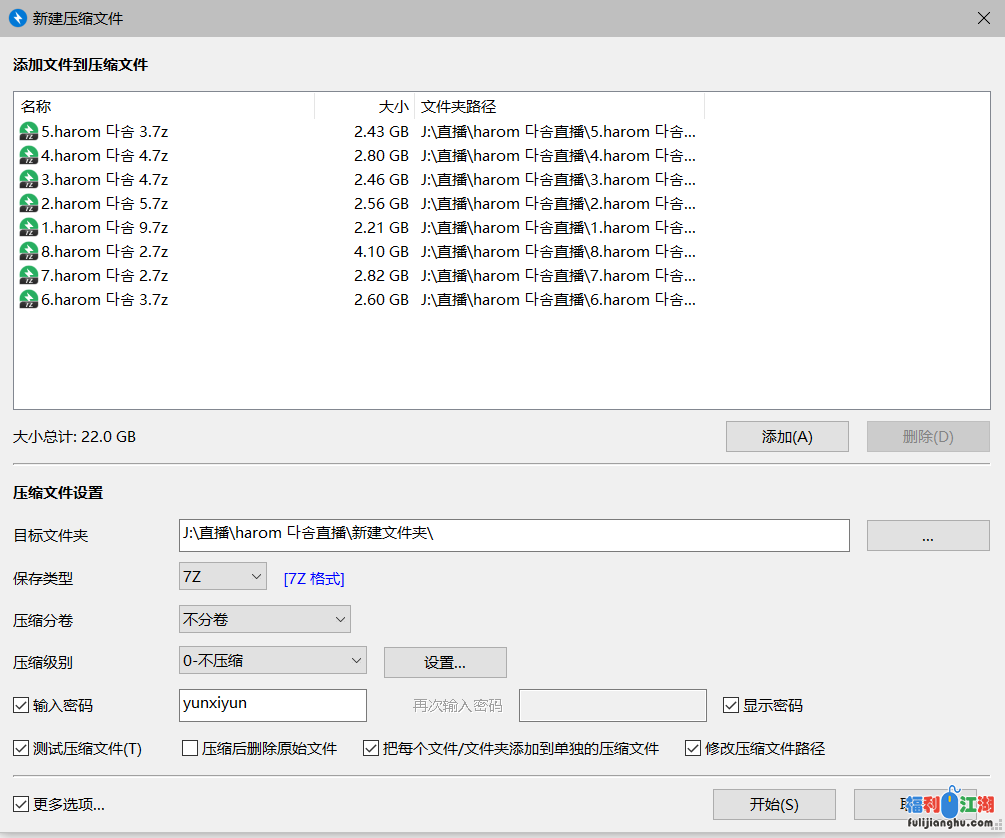The width and height of the screenshot is (1005, 838).
Task: Open the 压缩级别 0-不压缩 dropdown
Action: (272, 660)
